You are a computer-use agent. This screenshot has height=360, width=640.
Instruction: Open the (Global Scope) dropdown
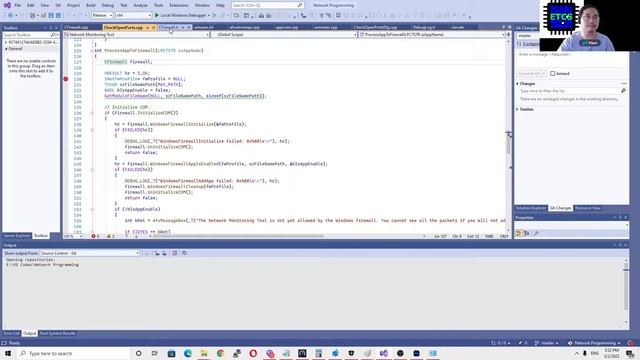tap(284, 35)
